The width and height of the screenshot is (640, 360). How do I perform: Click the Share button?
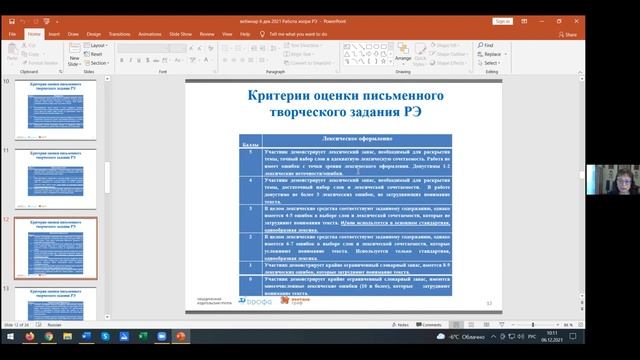(568, 35)
